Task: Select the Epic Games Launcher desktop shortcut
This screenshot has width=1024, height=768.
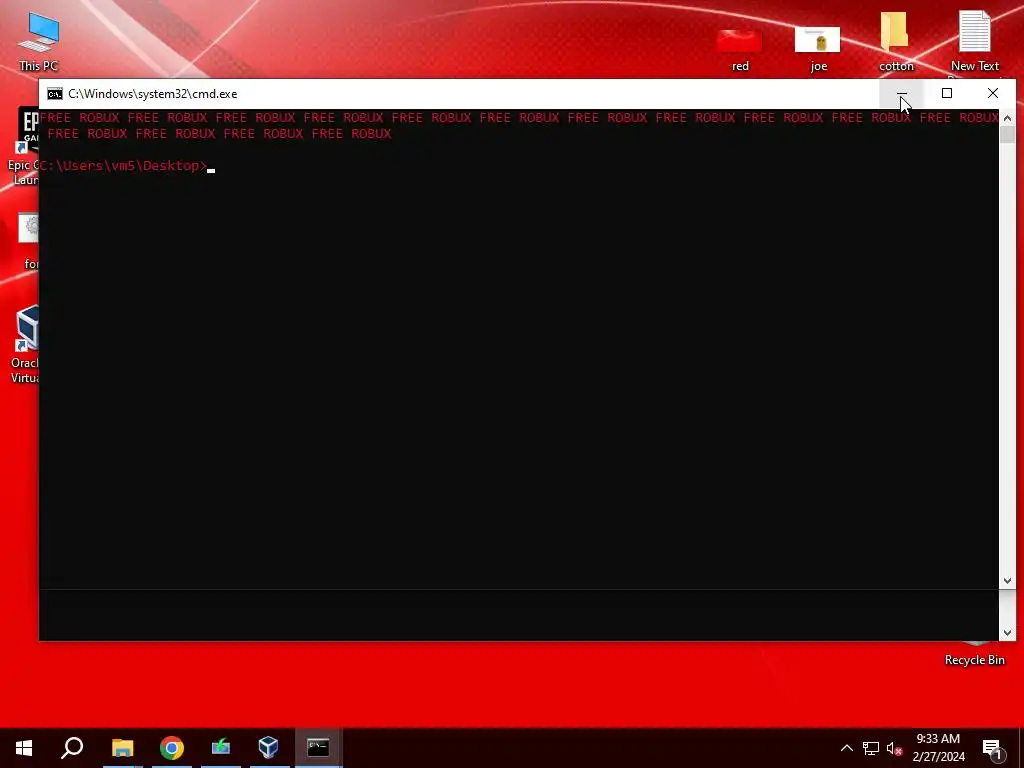Action: point(24,147)
